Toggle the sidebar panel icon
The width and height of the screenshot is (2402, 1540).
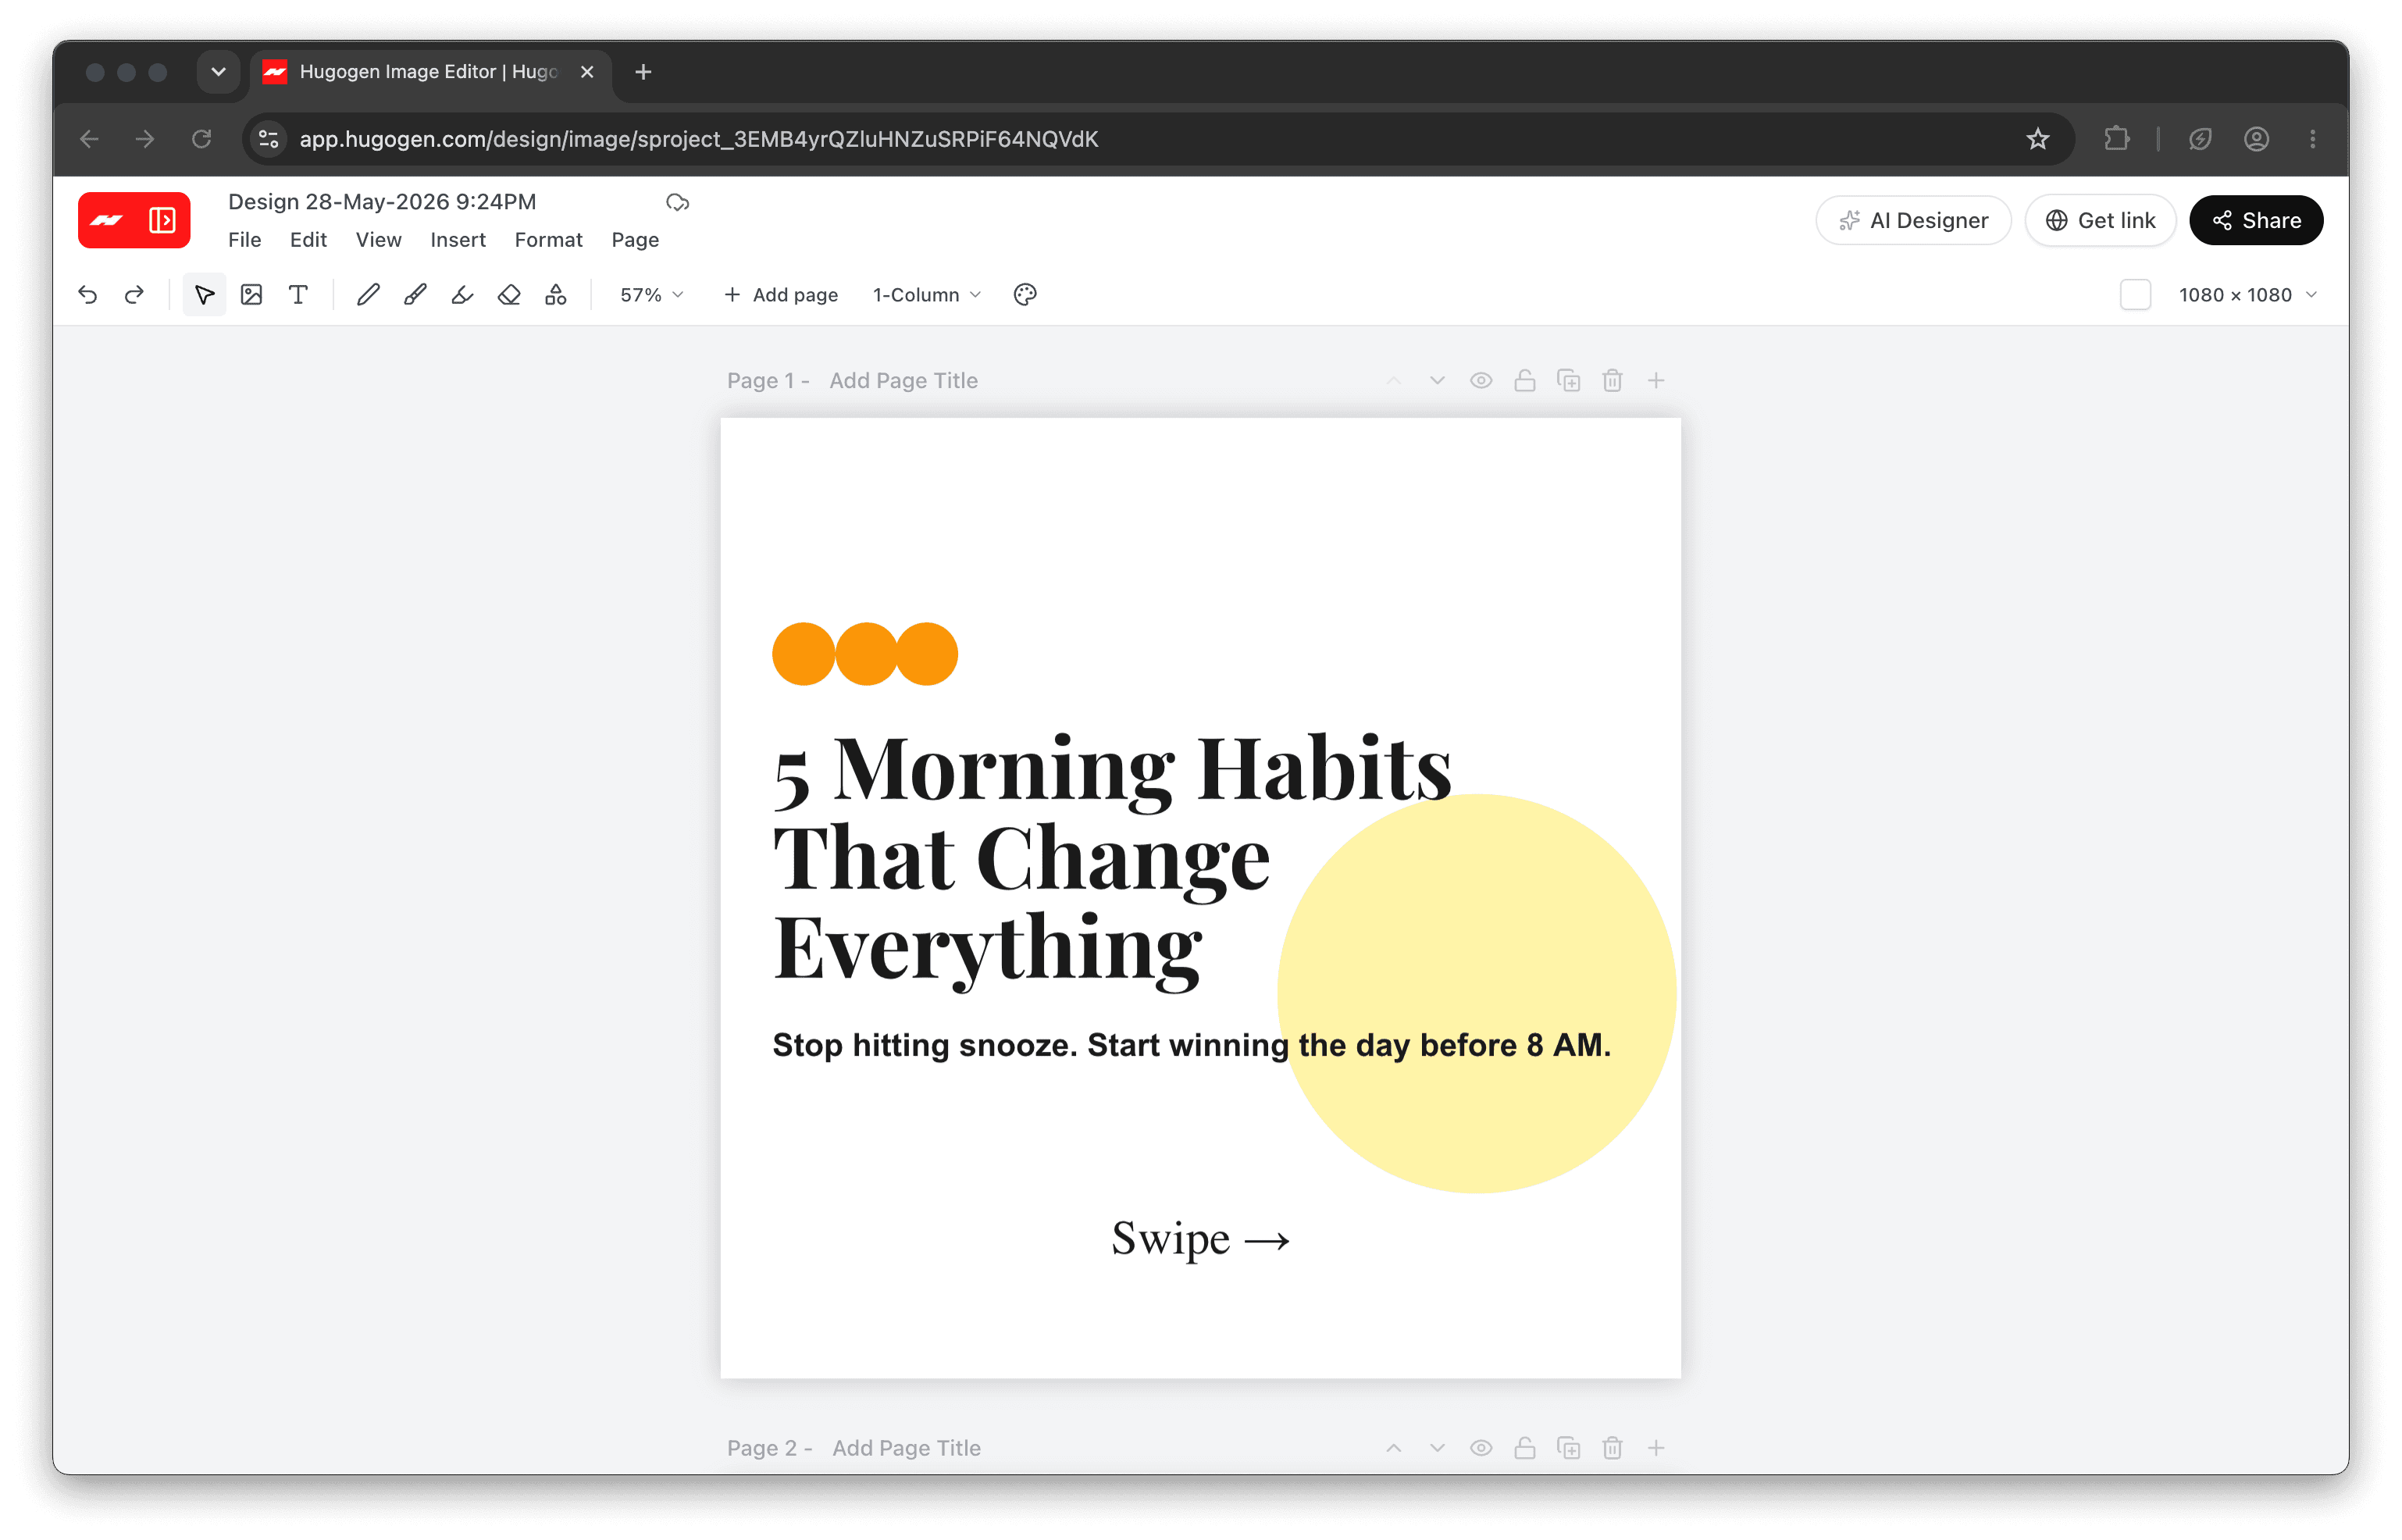point(162,220)
